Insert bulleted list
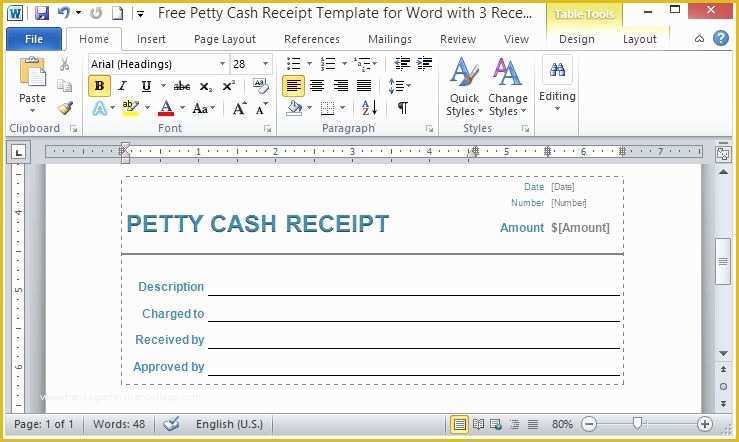The width and height of the screenshot is (739, 442). (294, 64)
